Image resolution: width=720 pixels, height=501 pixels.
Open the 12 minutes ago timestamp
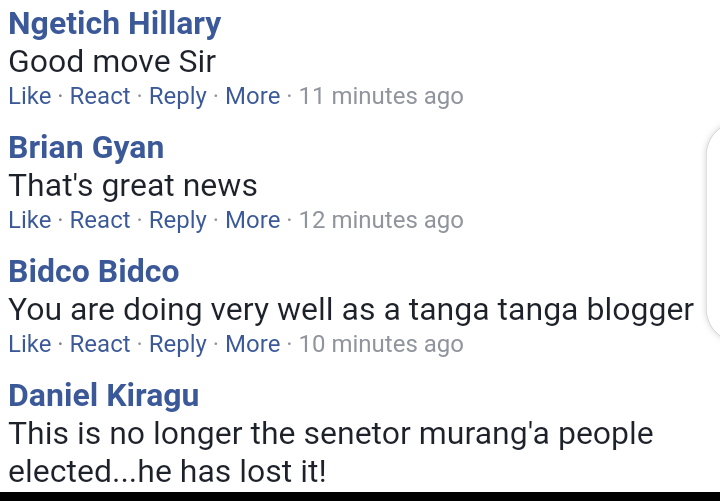[x=381, y=220]
